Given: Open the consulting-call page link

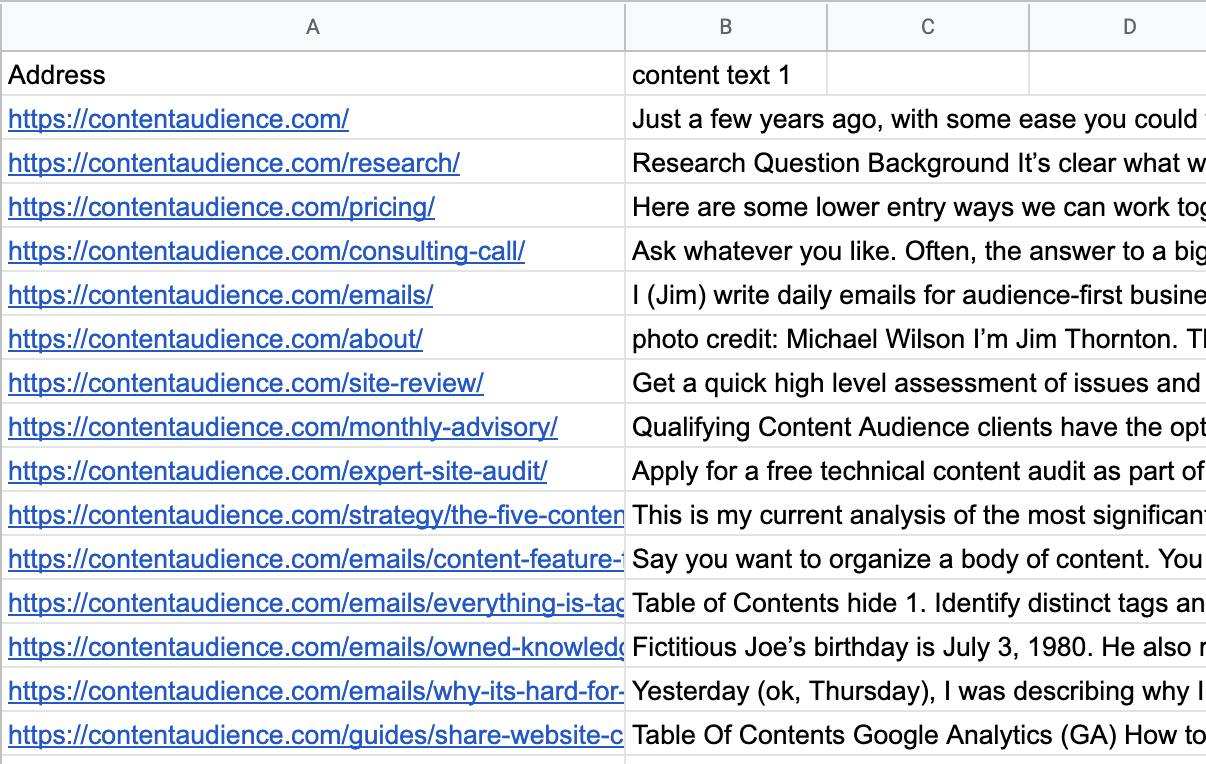Looking at the screenshot, I should [x=266, y=251].
